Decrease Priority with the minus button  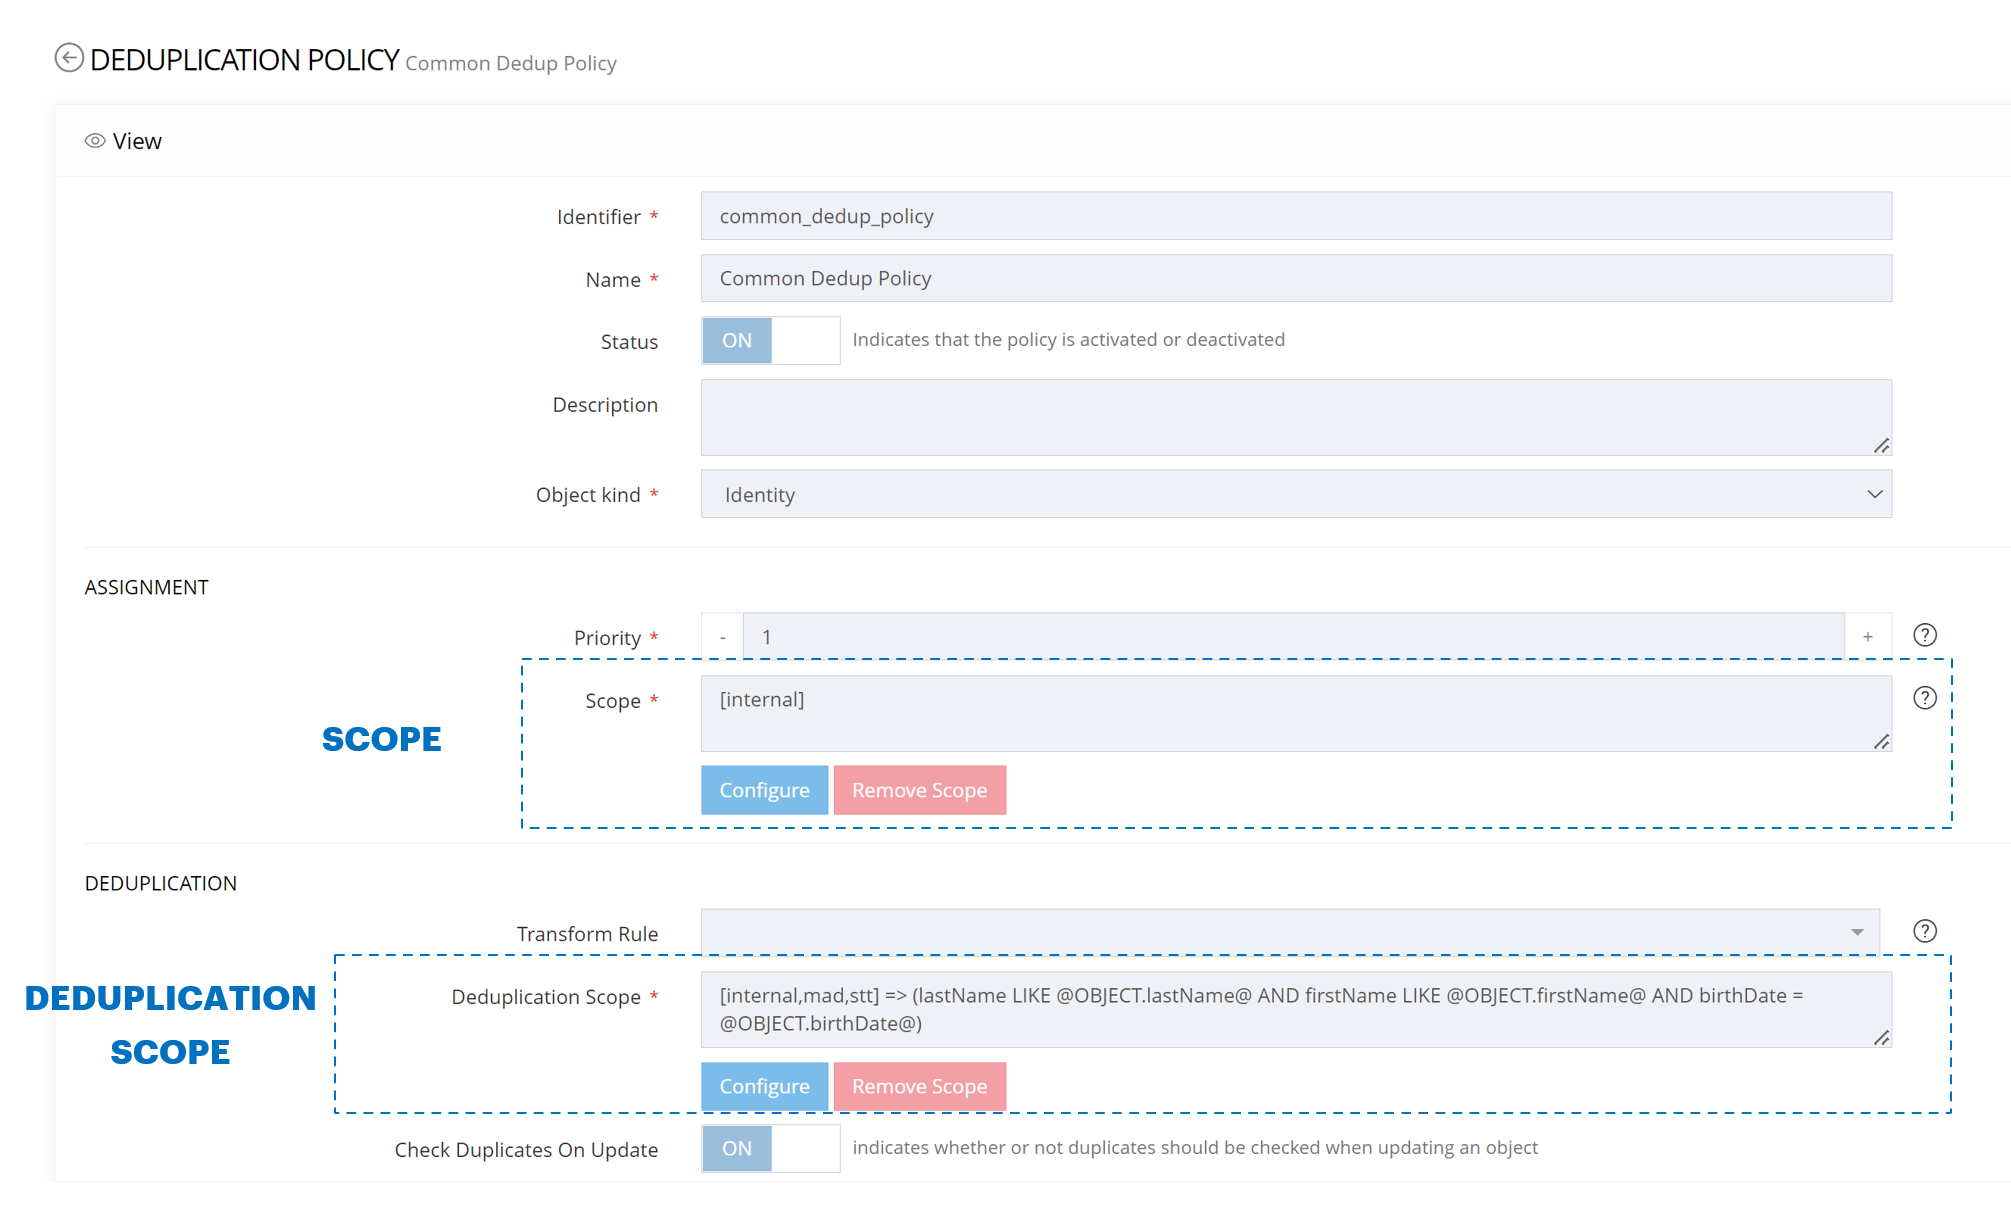722,637
